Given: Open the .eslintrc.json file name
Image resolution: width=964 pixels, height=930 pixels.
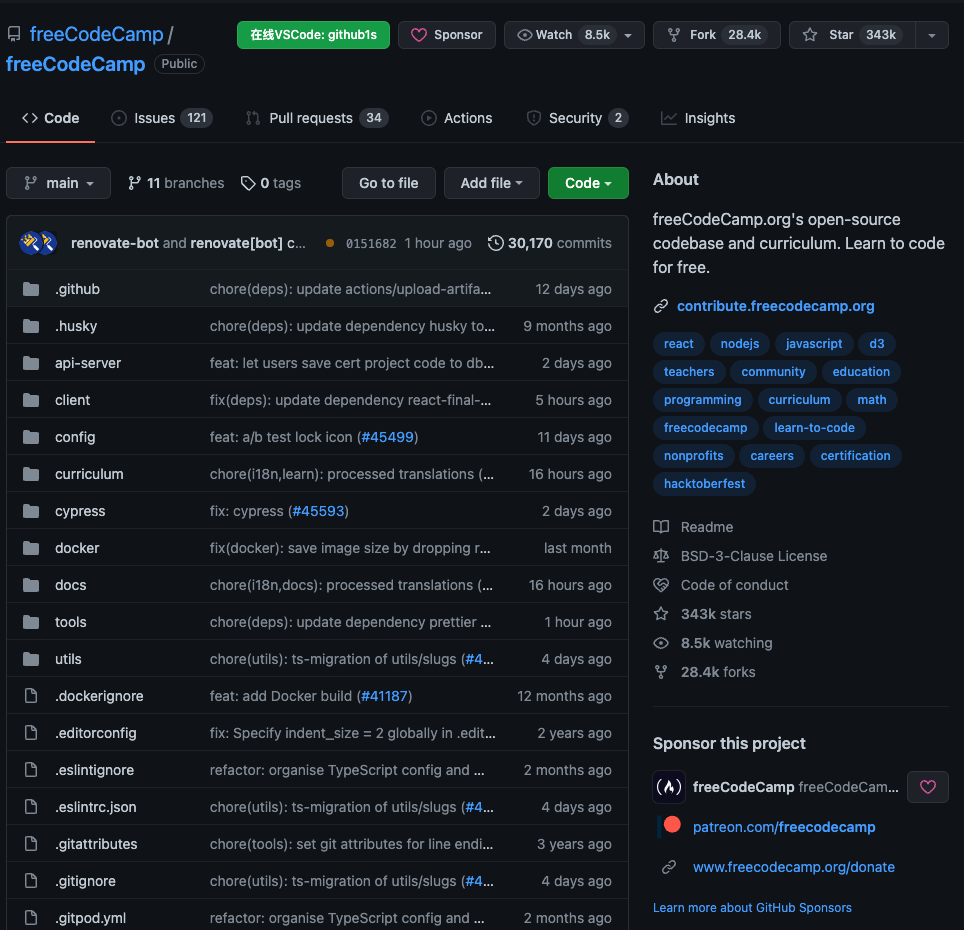Looking at the screenshot, I should pos(96,807).
